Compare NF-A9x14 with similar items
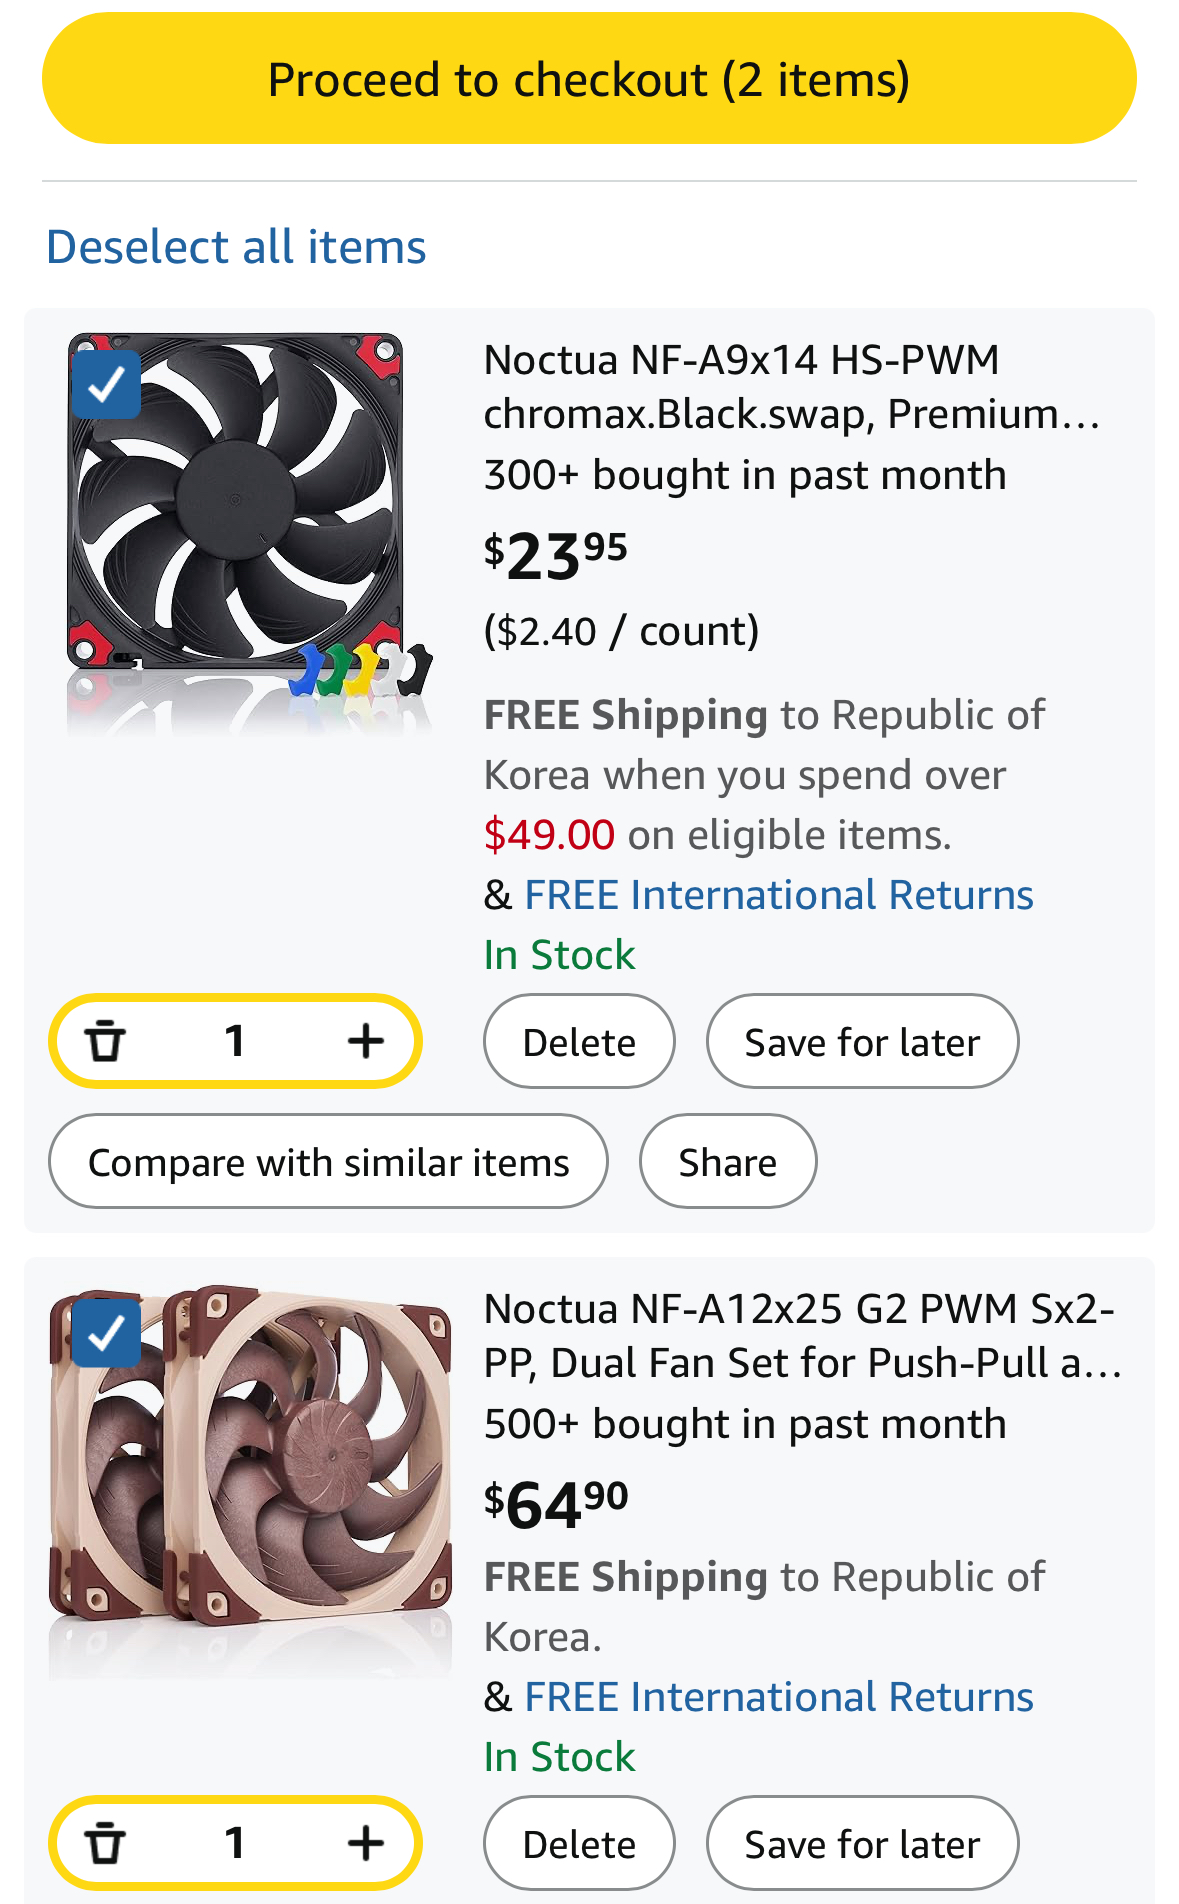This screenshot has height=1904, width=1179. (x=328, y=1162)
